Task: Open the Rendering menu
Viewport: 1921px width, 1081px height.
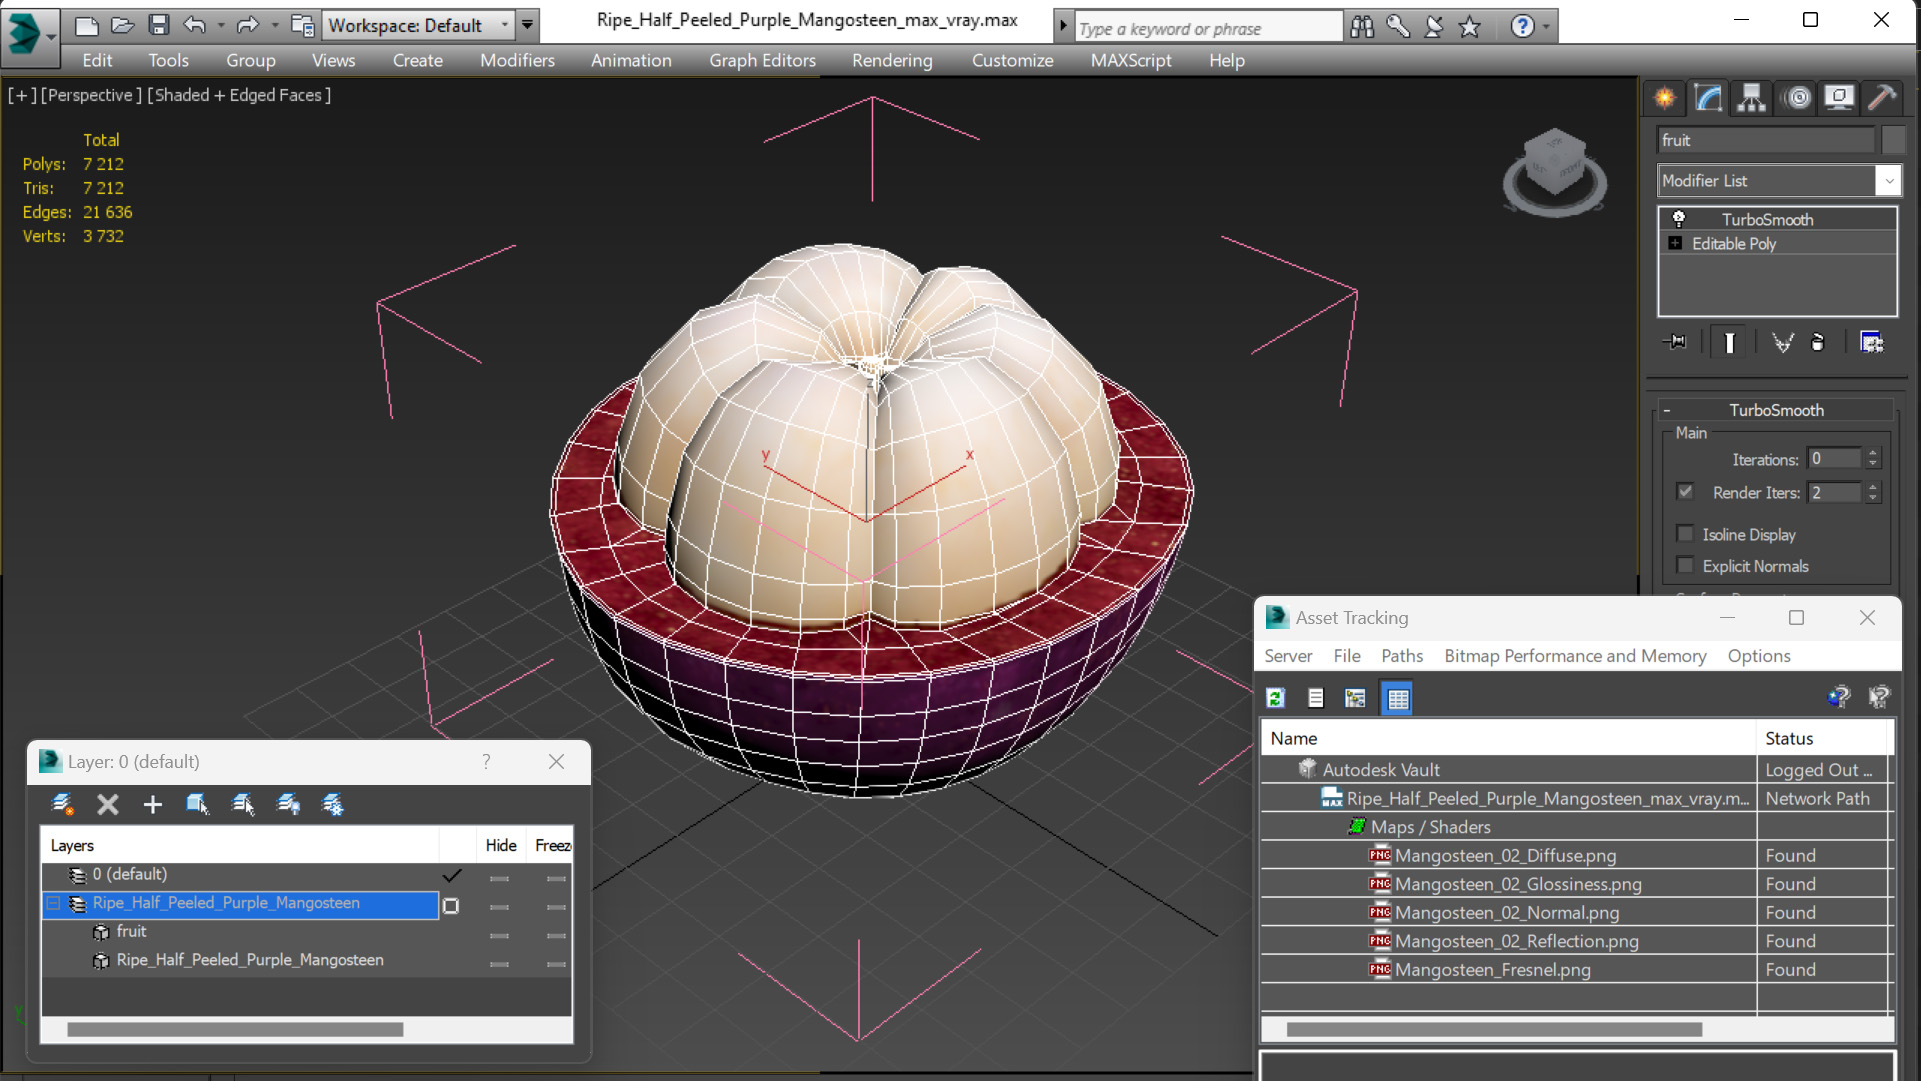Action: tap(892, 60)
